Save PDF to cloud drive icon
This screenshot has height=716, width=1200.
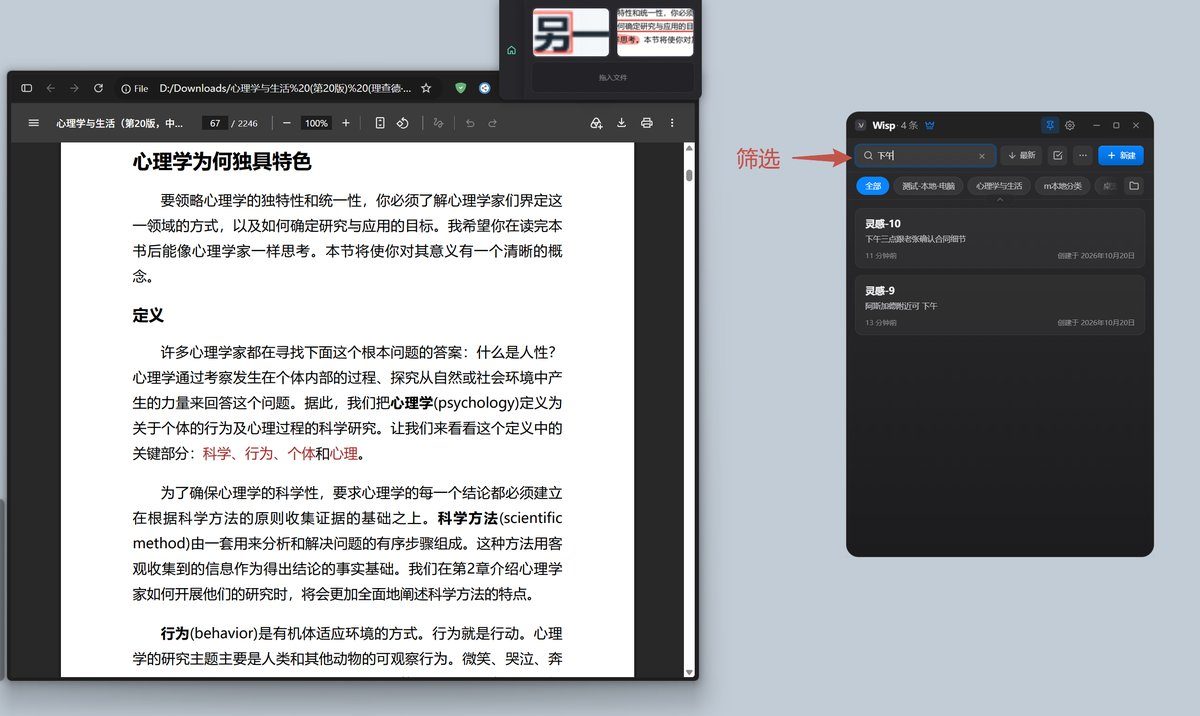click(x=596, y=123)
